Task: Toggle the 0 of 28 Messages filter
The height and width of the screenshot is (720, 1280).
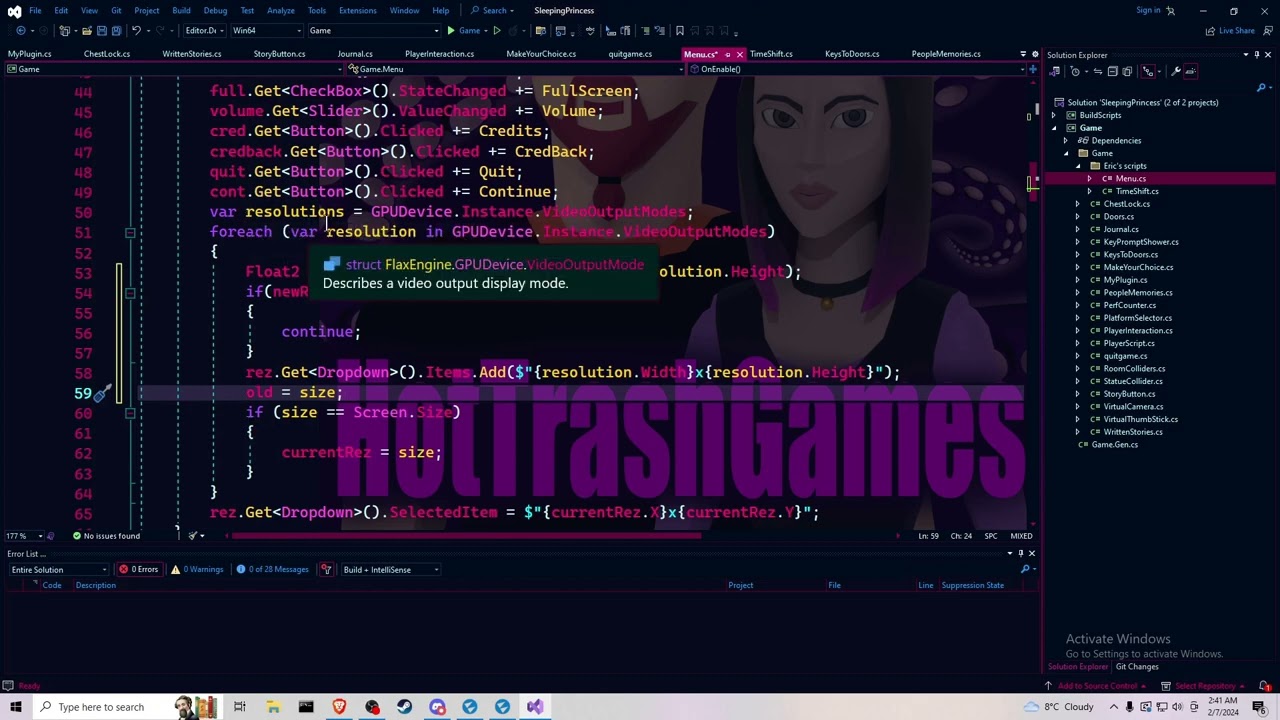Action: click(x=272, y=569)
